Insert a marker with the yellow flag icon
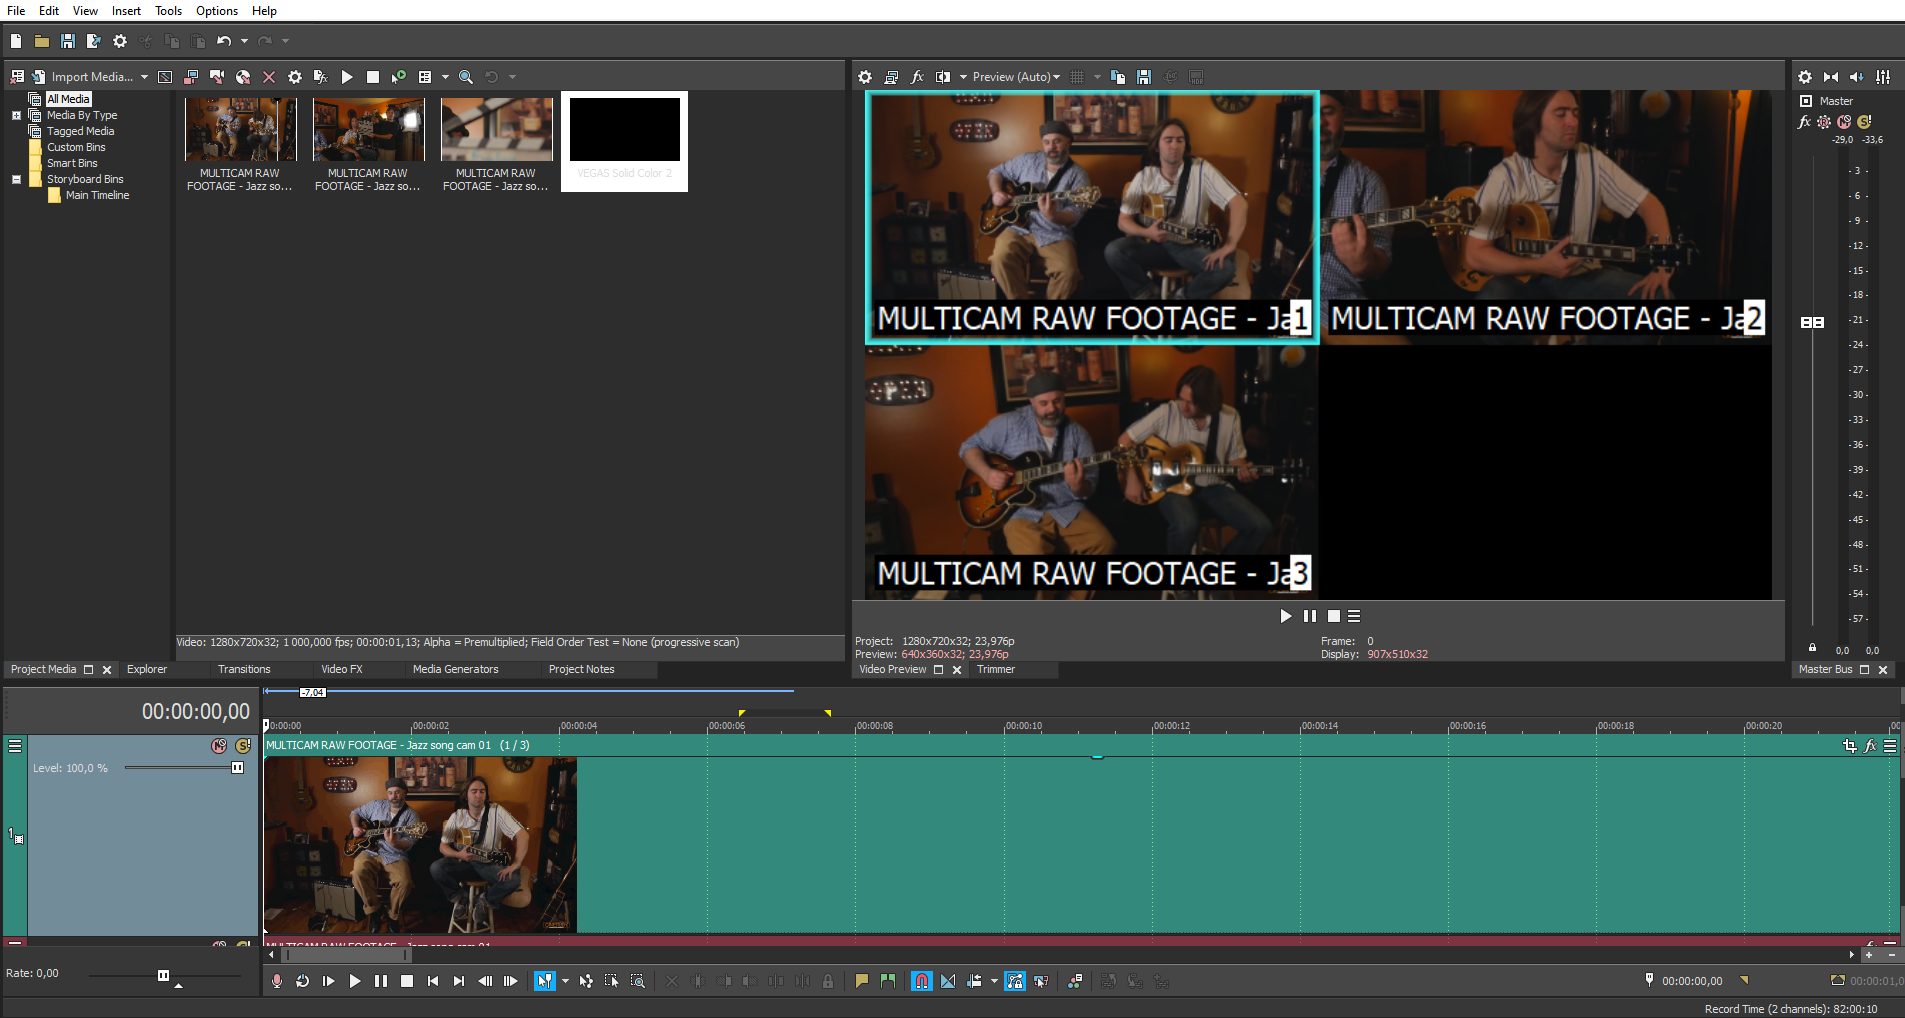 (x=861, y=981)
